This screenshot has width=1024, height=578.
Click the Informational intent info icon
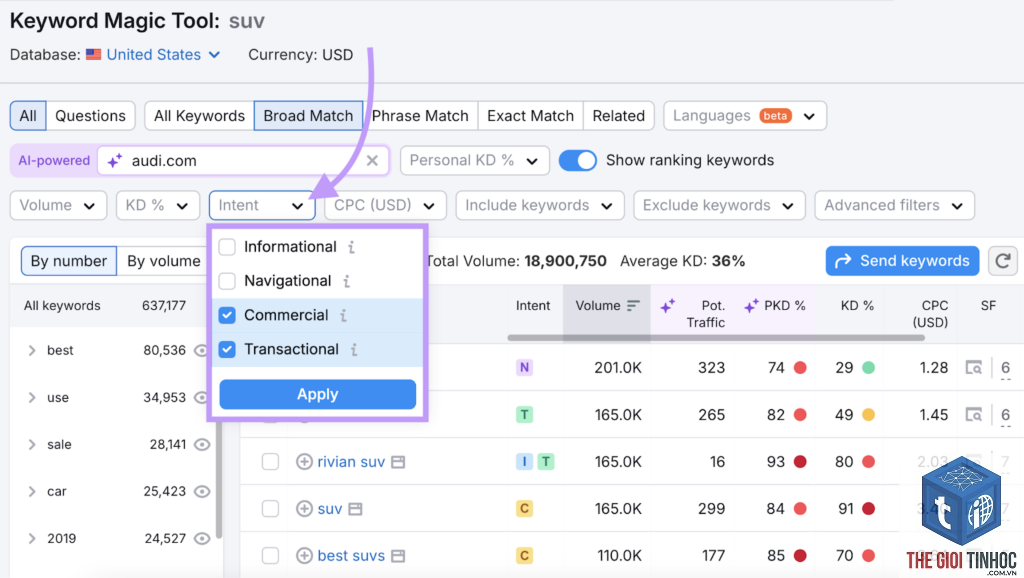tap(351, 247)
